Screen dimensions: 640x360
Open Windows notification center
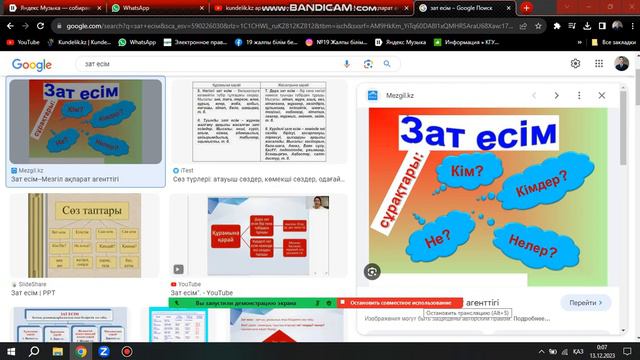[627, 351]
